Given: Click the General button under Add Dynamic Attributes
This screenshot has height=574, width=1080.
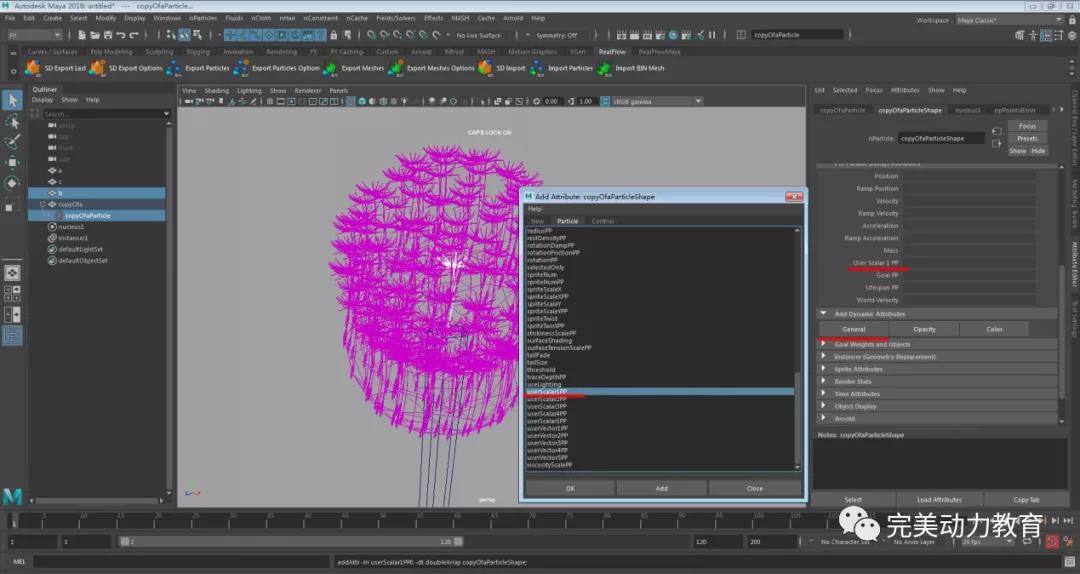Looking at the screenshot, I should (x=853, y=329).
